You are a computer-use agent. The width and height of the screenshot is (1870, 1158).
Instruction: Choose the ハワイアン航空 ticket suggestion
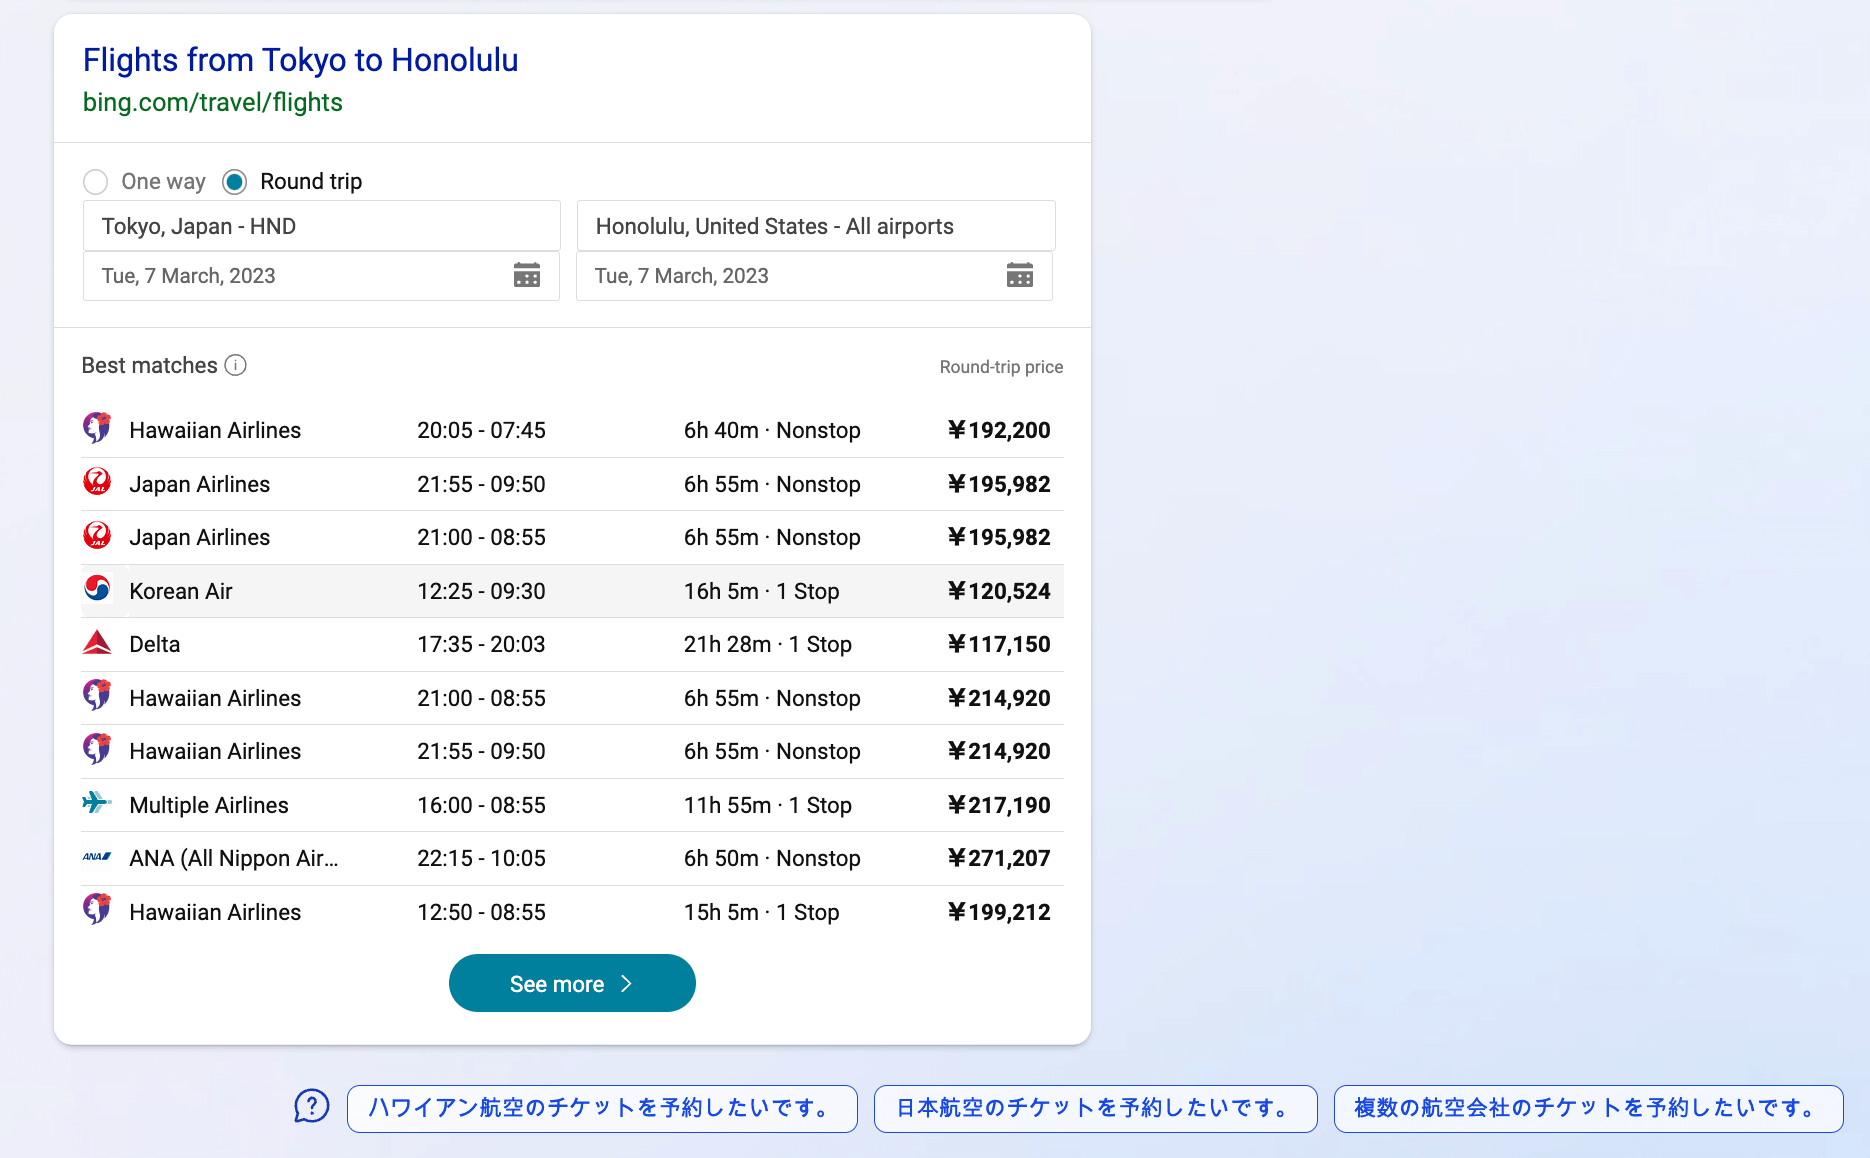[x=602, y=1108]
